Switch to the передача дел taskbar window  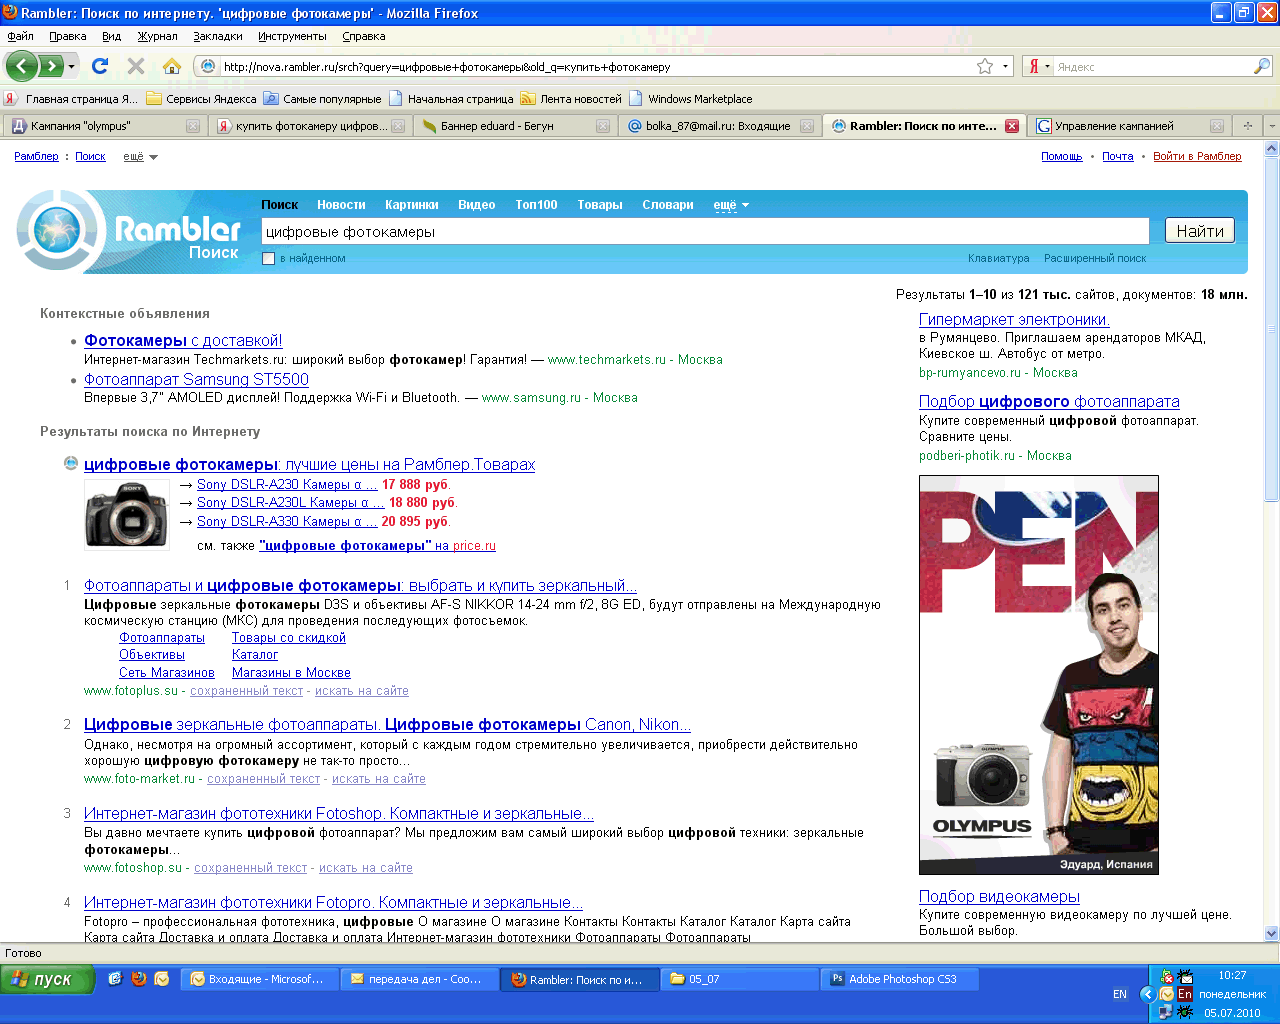coord(419,979)
